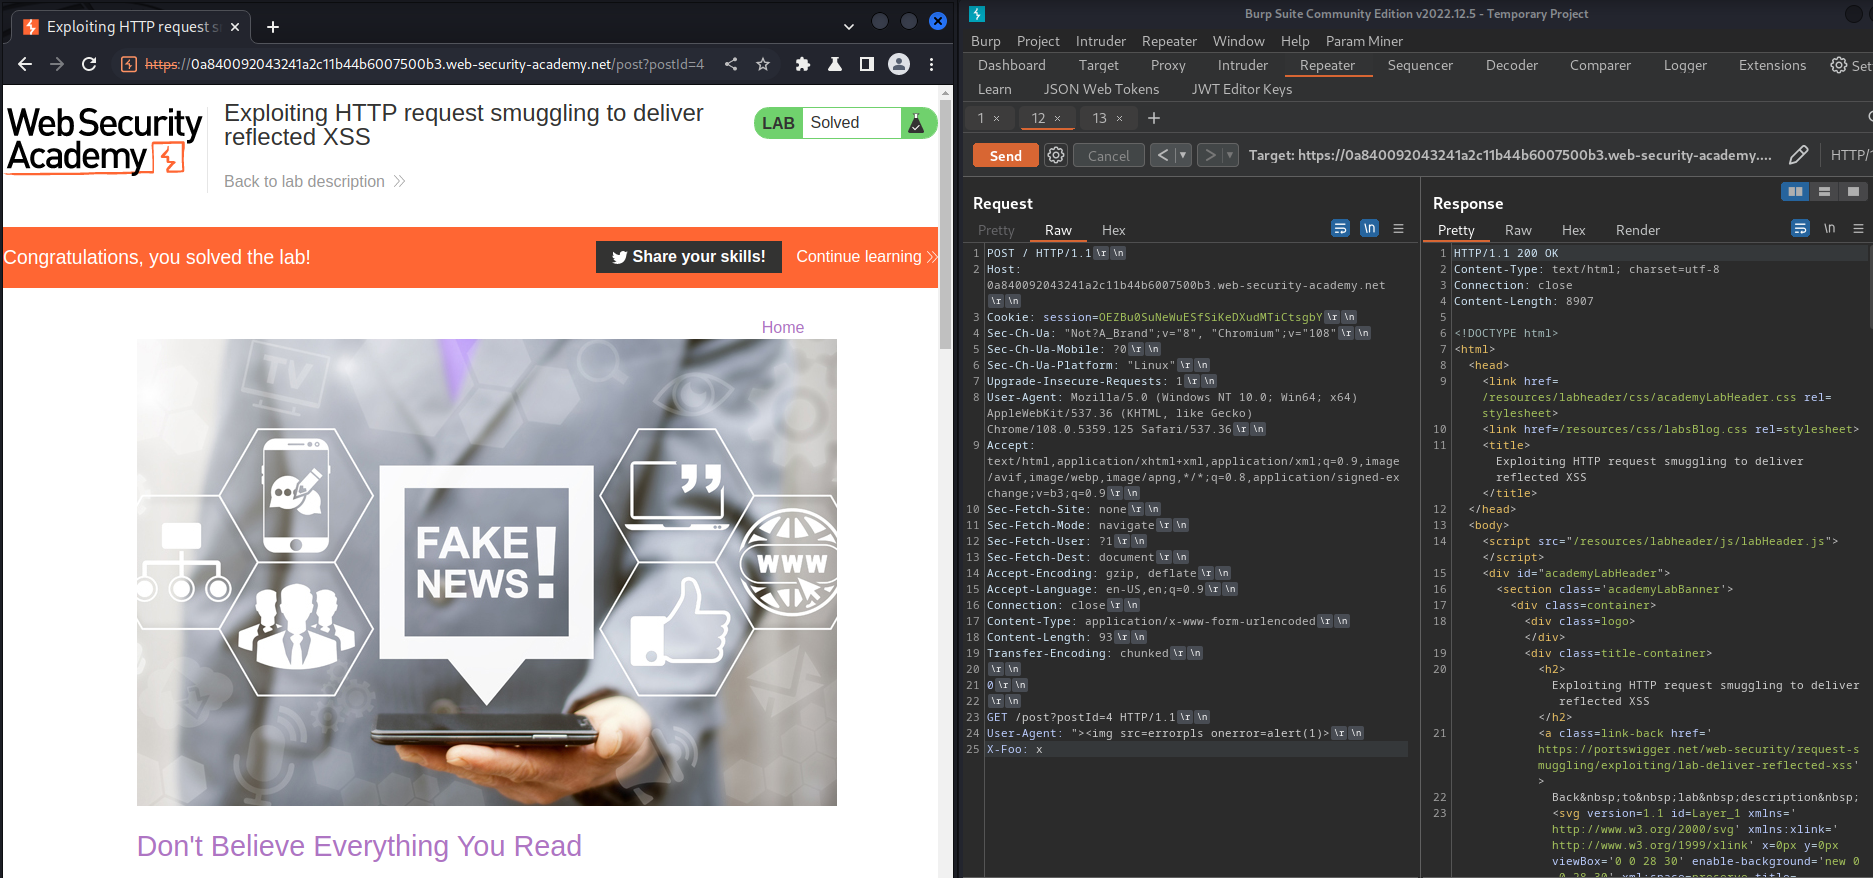Switch Request view to Hex

point(1113,230)
